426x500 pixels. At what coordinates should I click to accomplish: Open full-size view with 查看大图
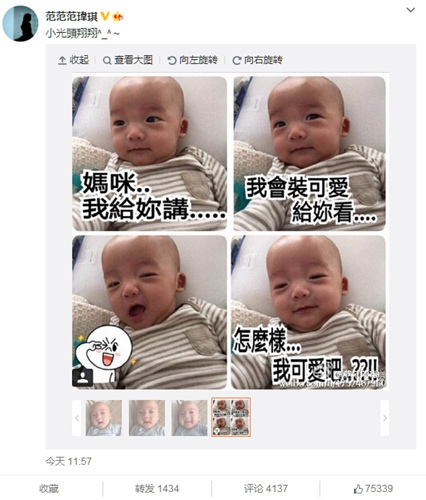click(x=128, y=60)
